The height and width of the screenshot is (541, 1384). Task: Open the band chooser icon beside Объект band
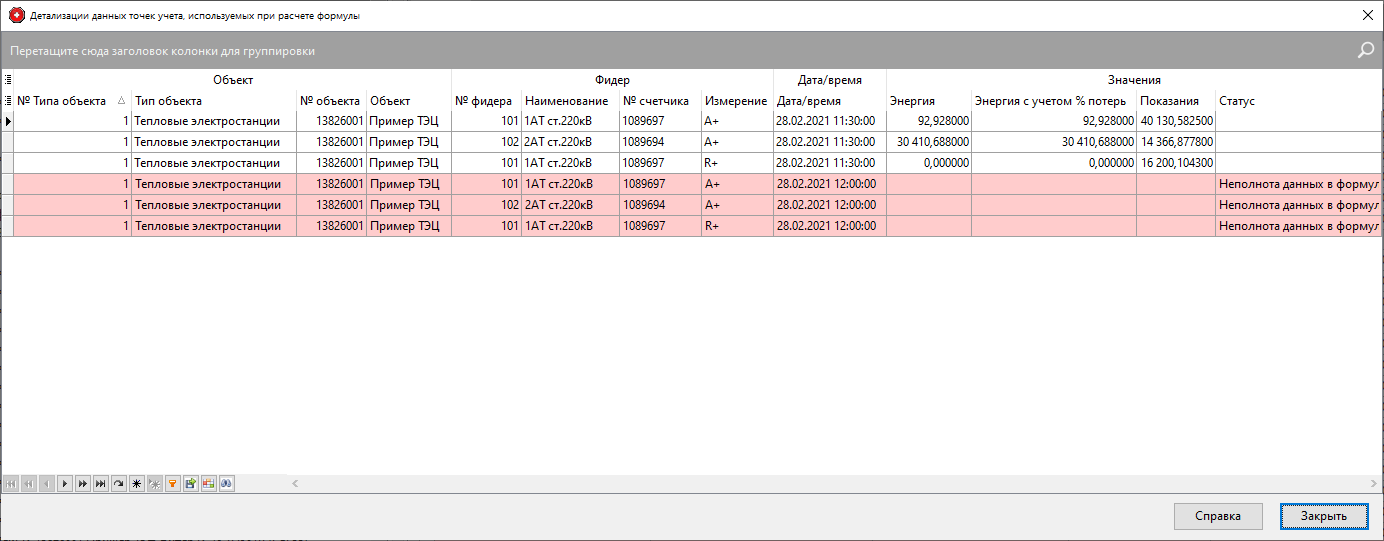(8, 80)
